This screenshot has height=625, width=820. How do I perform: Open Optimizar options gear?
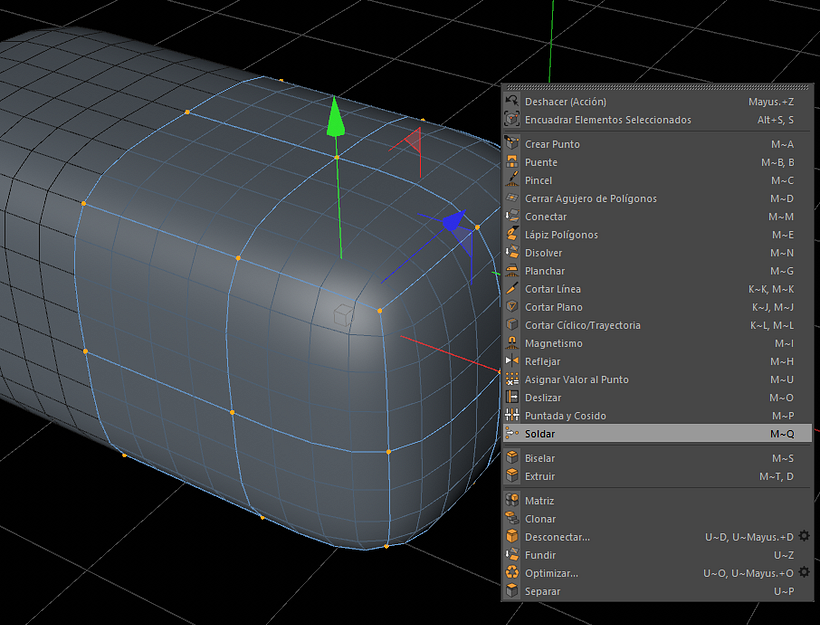tap(804, 572)
